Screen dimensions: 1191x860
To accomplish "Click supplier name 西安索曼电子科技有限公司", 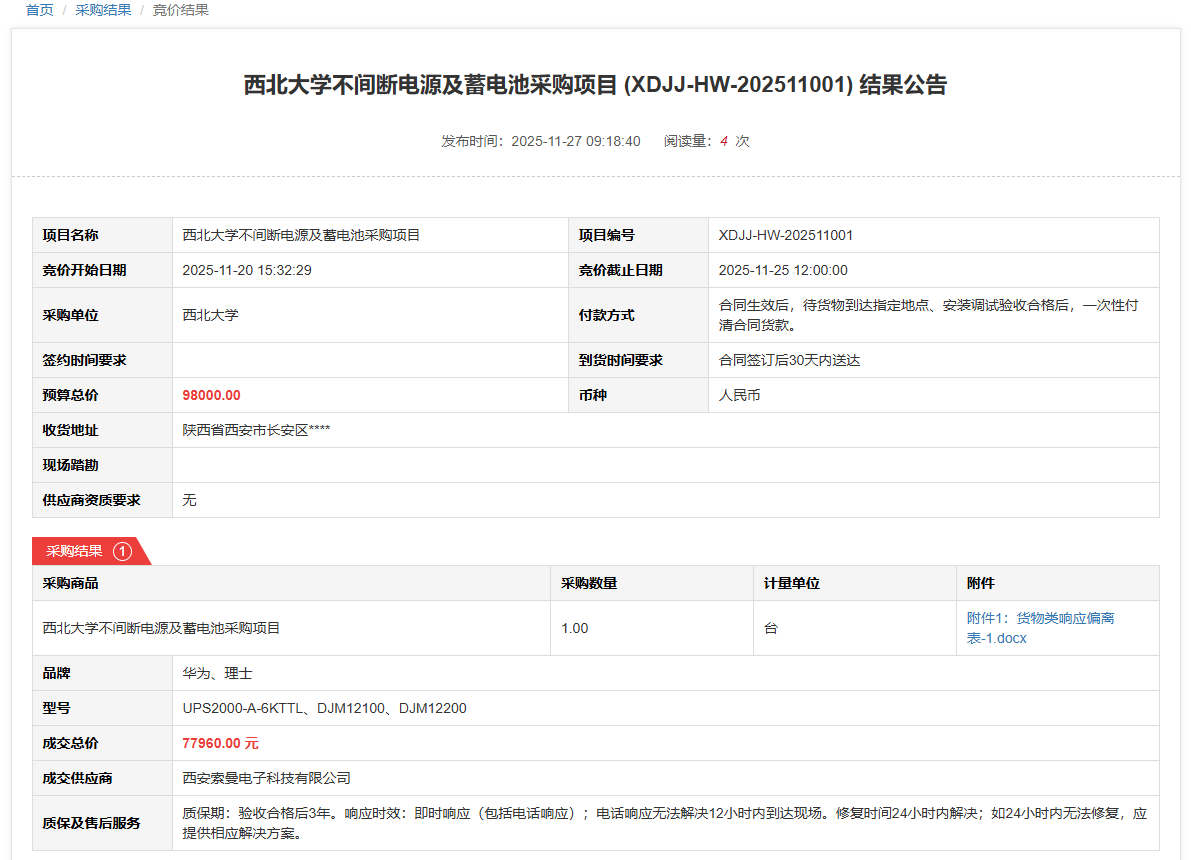I will 266,778.
